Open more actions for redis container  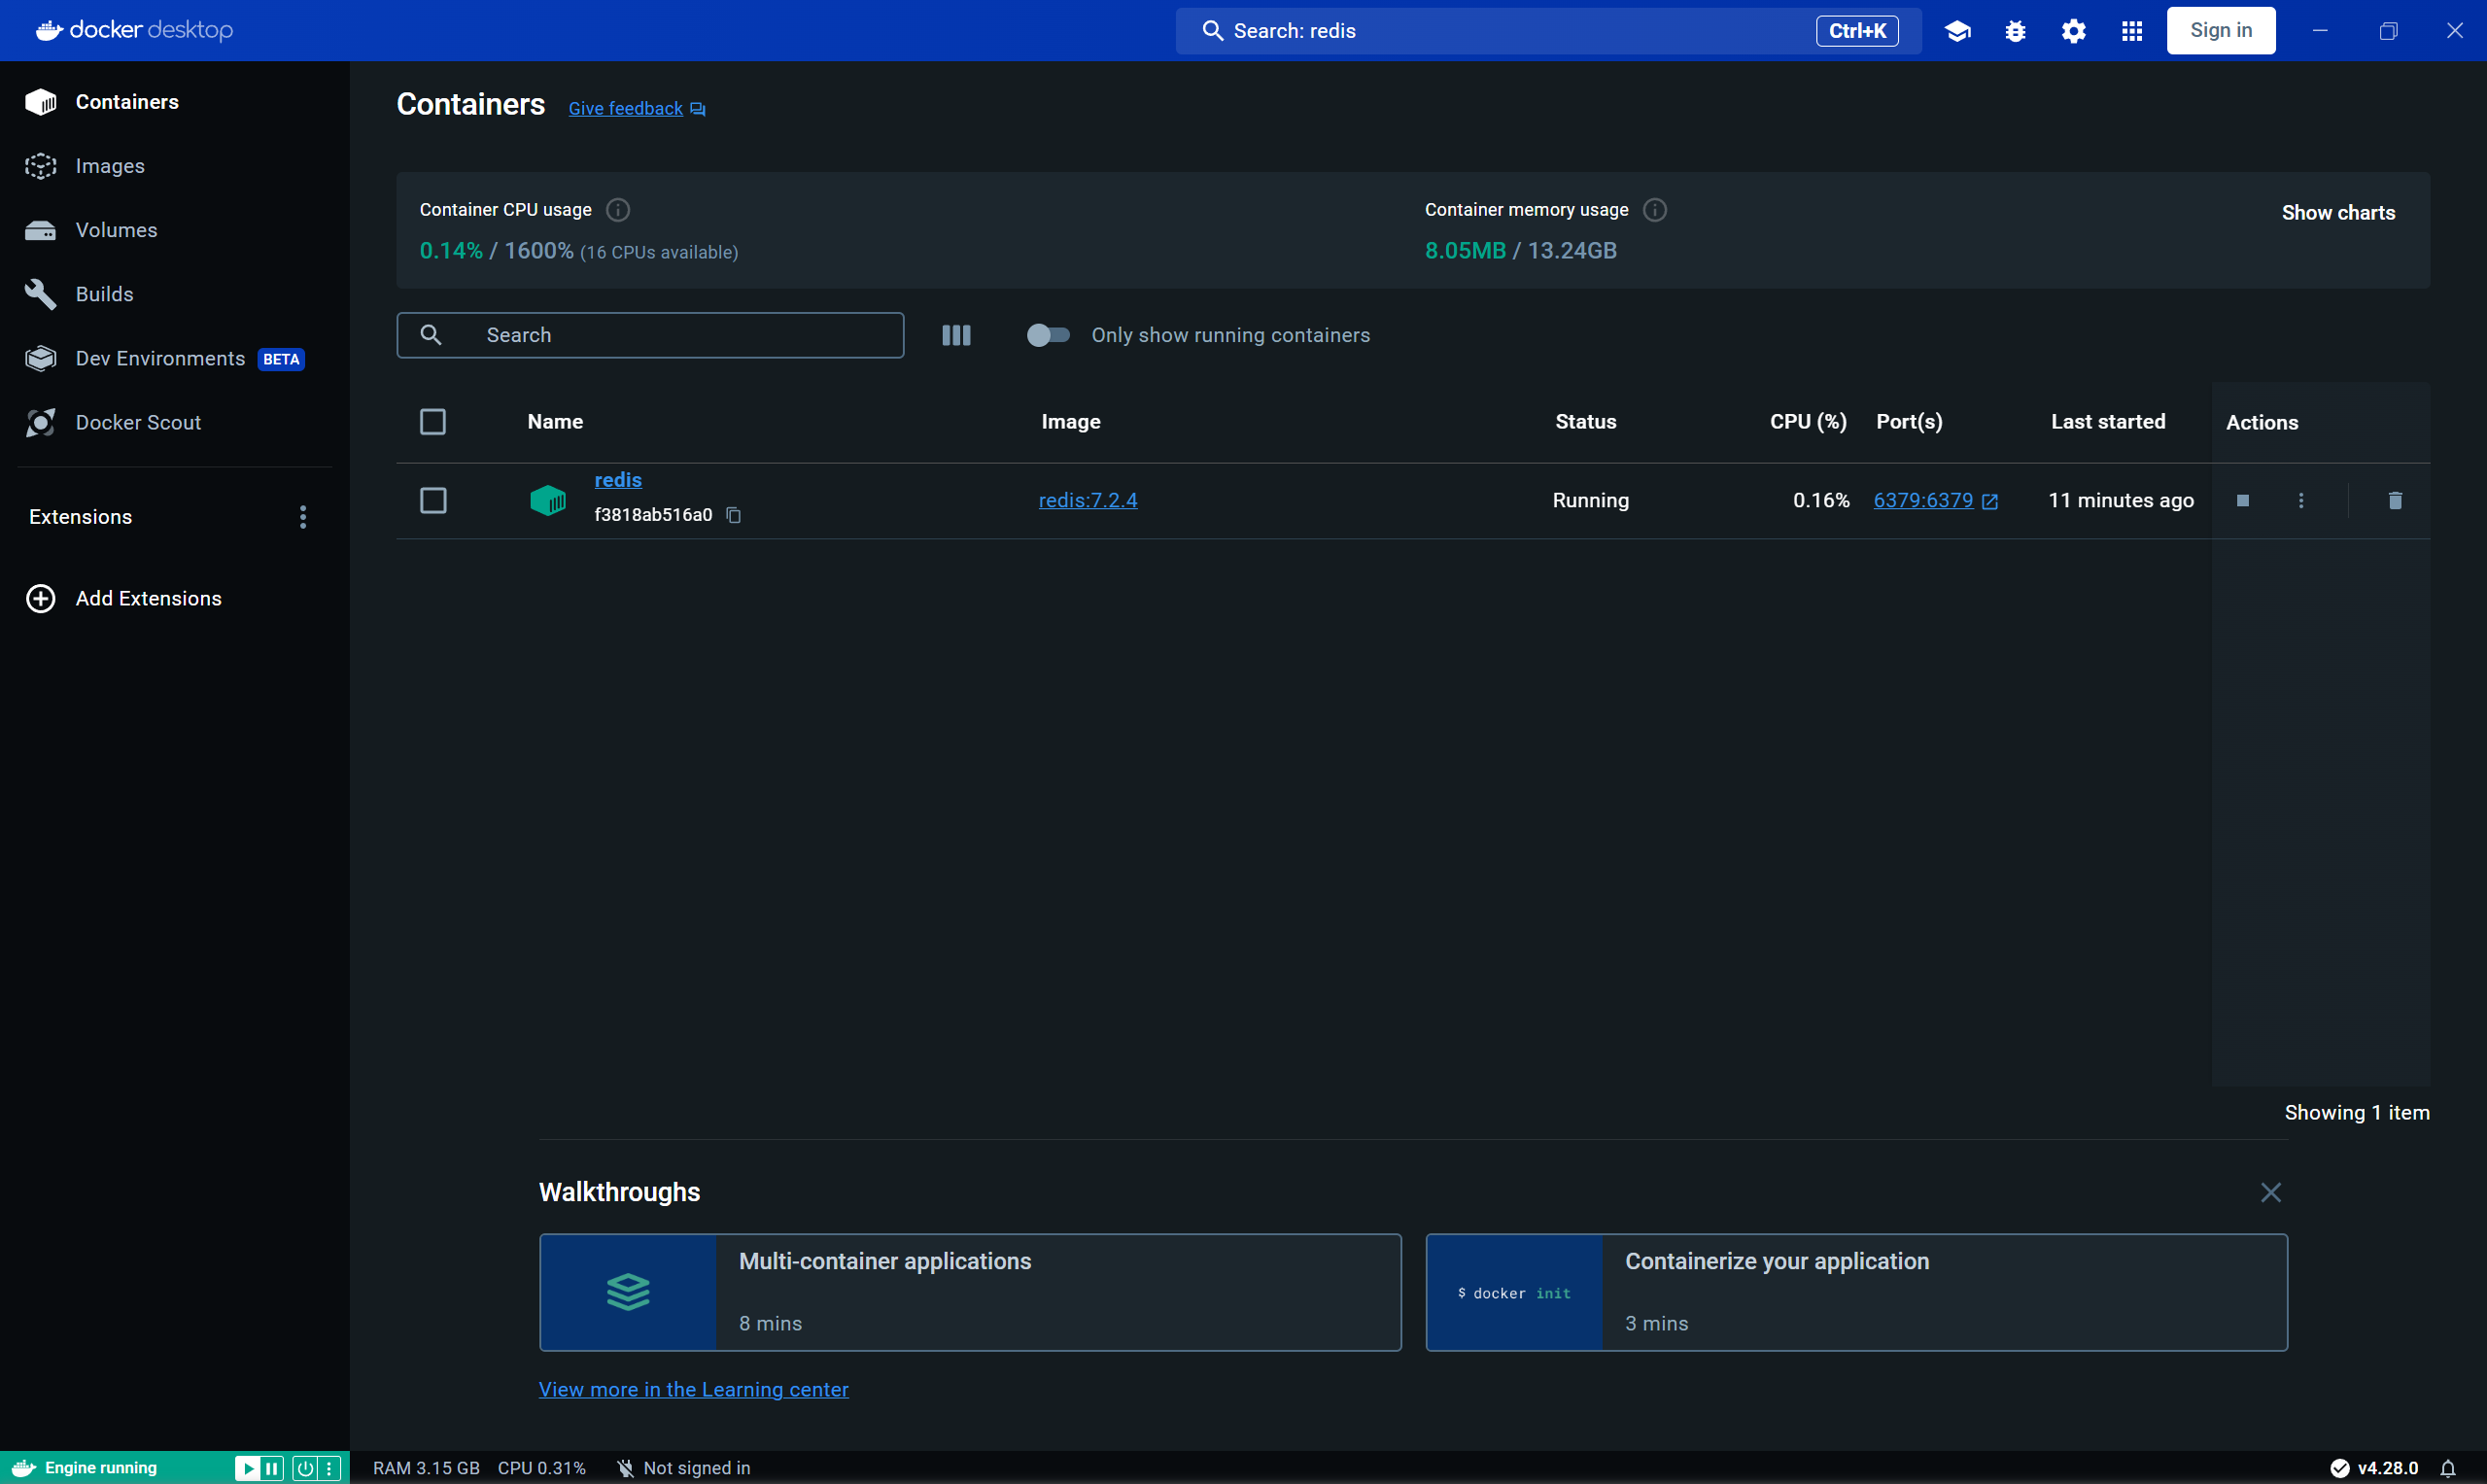[2301, 500]
